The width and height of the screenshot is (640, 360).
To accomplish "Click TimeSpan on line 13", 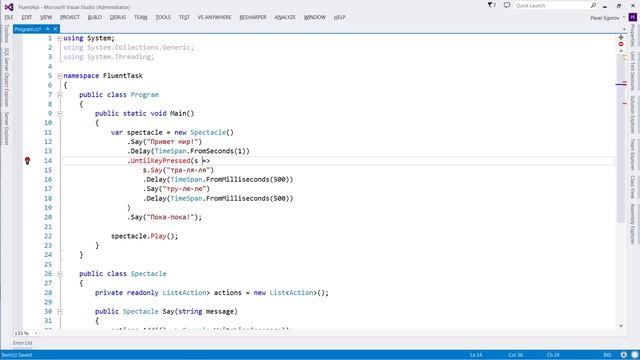I will 170,151.
